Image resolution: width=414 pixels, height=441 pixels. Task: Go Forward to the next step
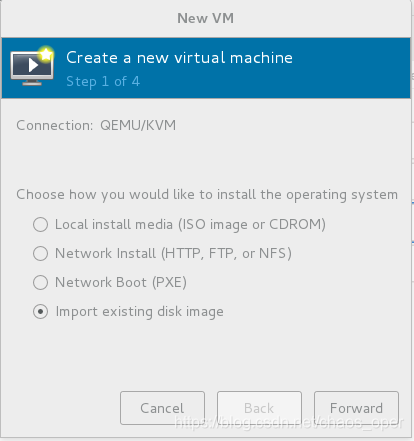(x=356, y=408)
